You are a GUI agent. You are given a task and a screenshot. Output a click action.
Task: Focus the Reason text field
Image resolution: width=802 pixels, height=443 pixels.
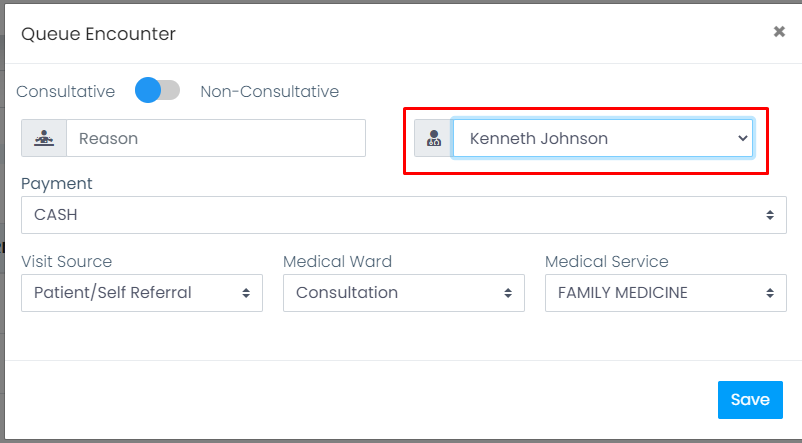click(x=216, y=138)
